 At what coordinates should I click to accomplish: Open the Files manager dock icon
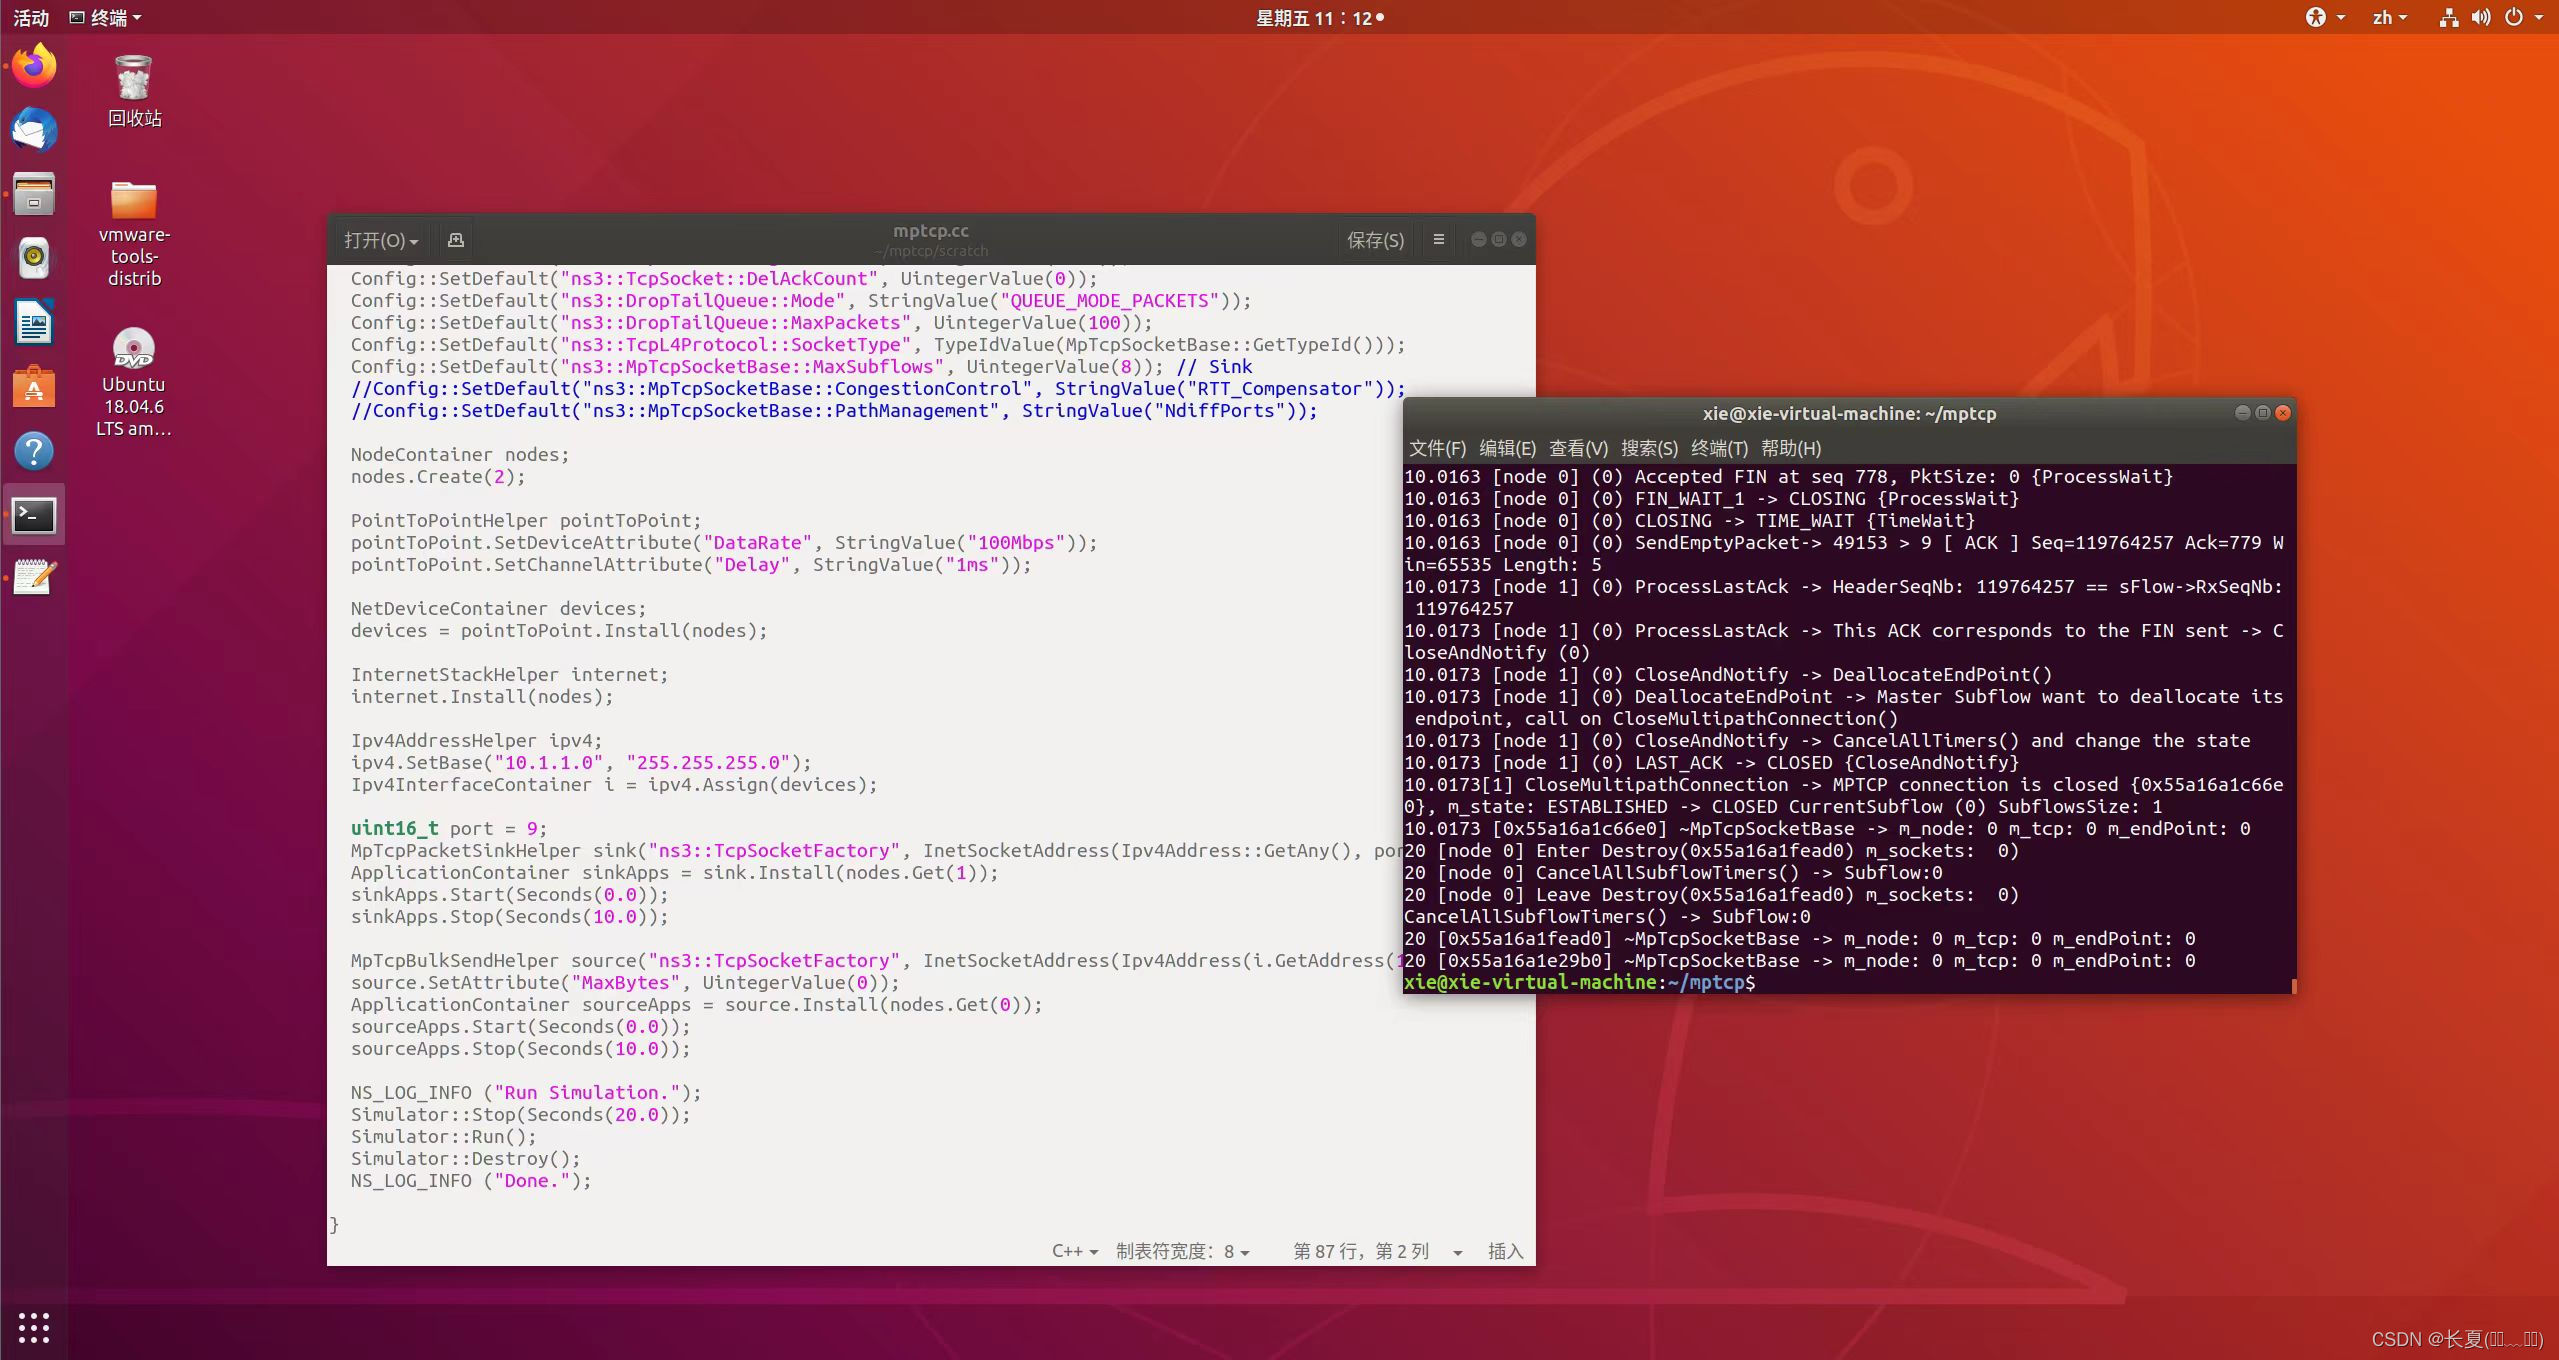[34, 194]
